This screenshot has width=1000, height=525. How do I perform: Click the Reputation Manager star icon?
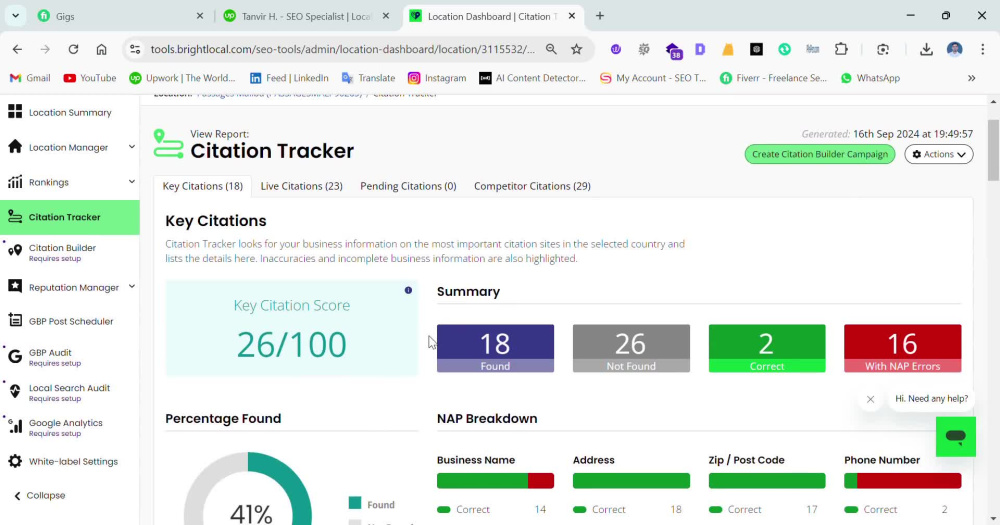coord(15,286)
